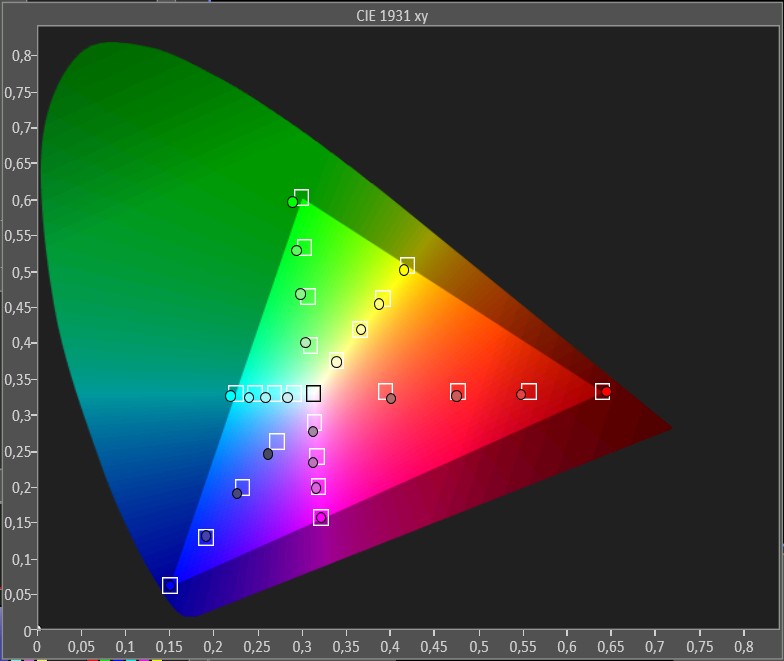The height and width of the screenshot is (661, 784).
Task: Select the 50% saturation green measured circle
Action: 300,294
